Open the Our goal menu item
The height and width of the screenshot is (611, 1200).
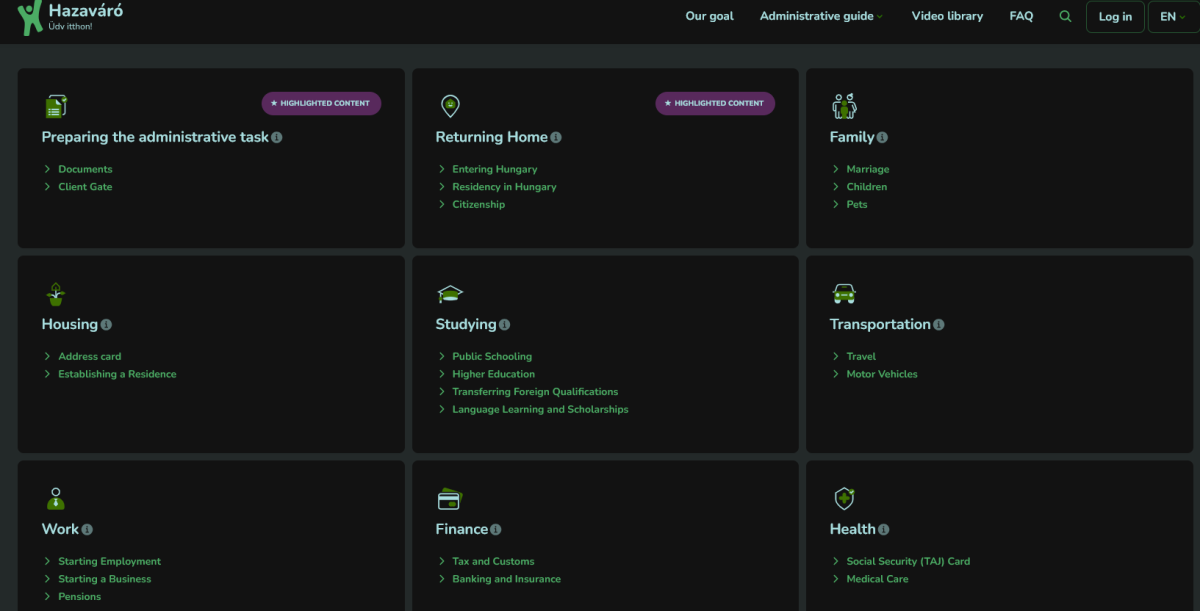[709, 17]
